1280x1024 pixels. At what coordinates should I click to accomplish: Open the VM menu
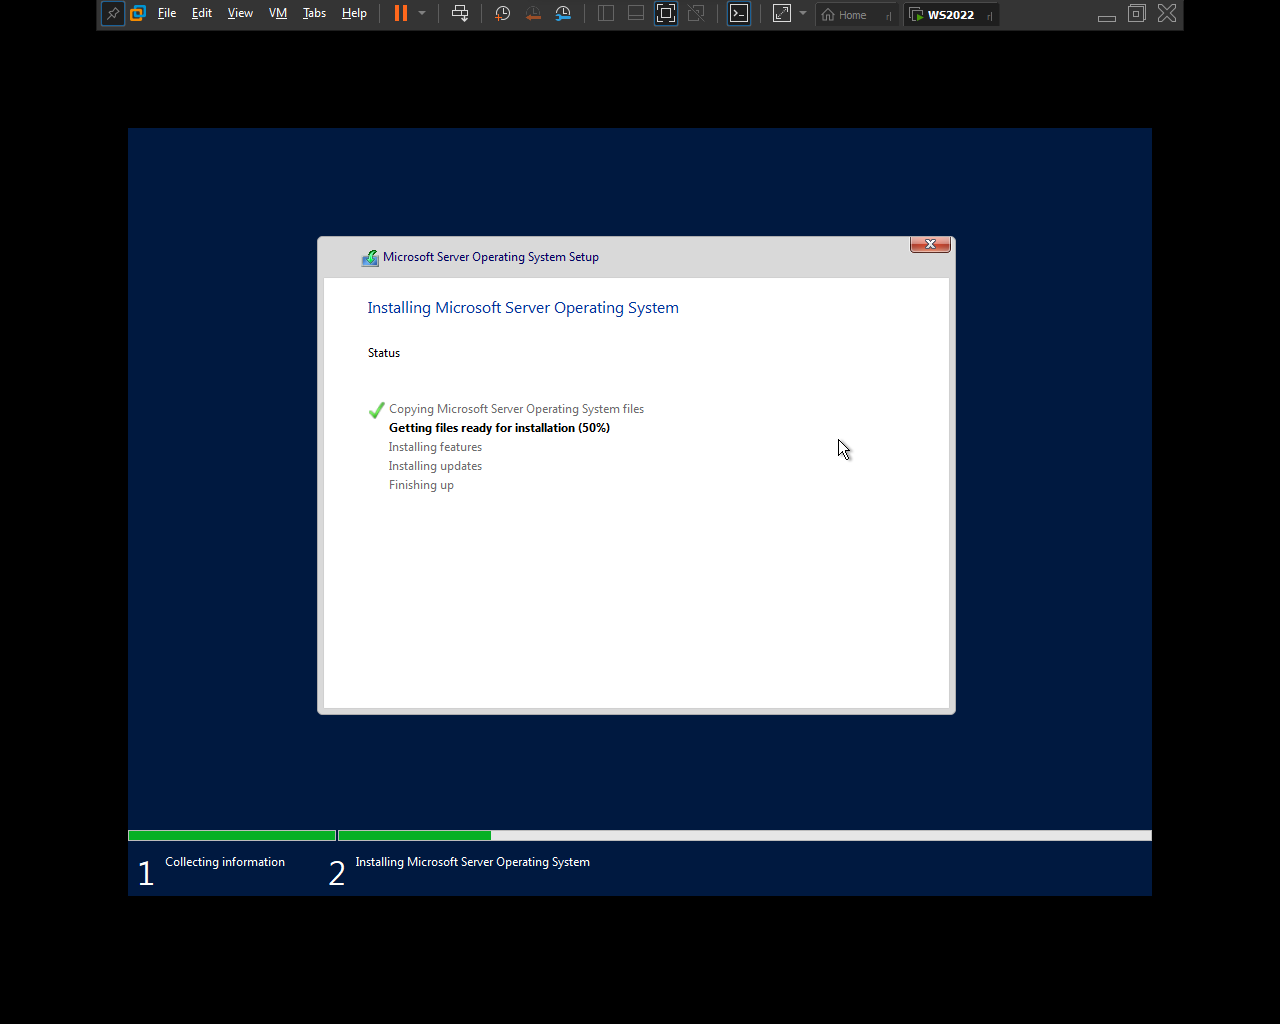(278, 14)
